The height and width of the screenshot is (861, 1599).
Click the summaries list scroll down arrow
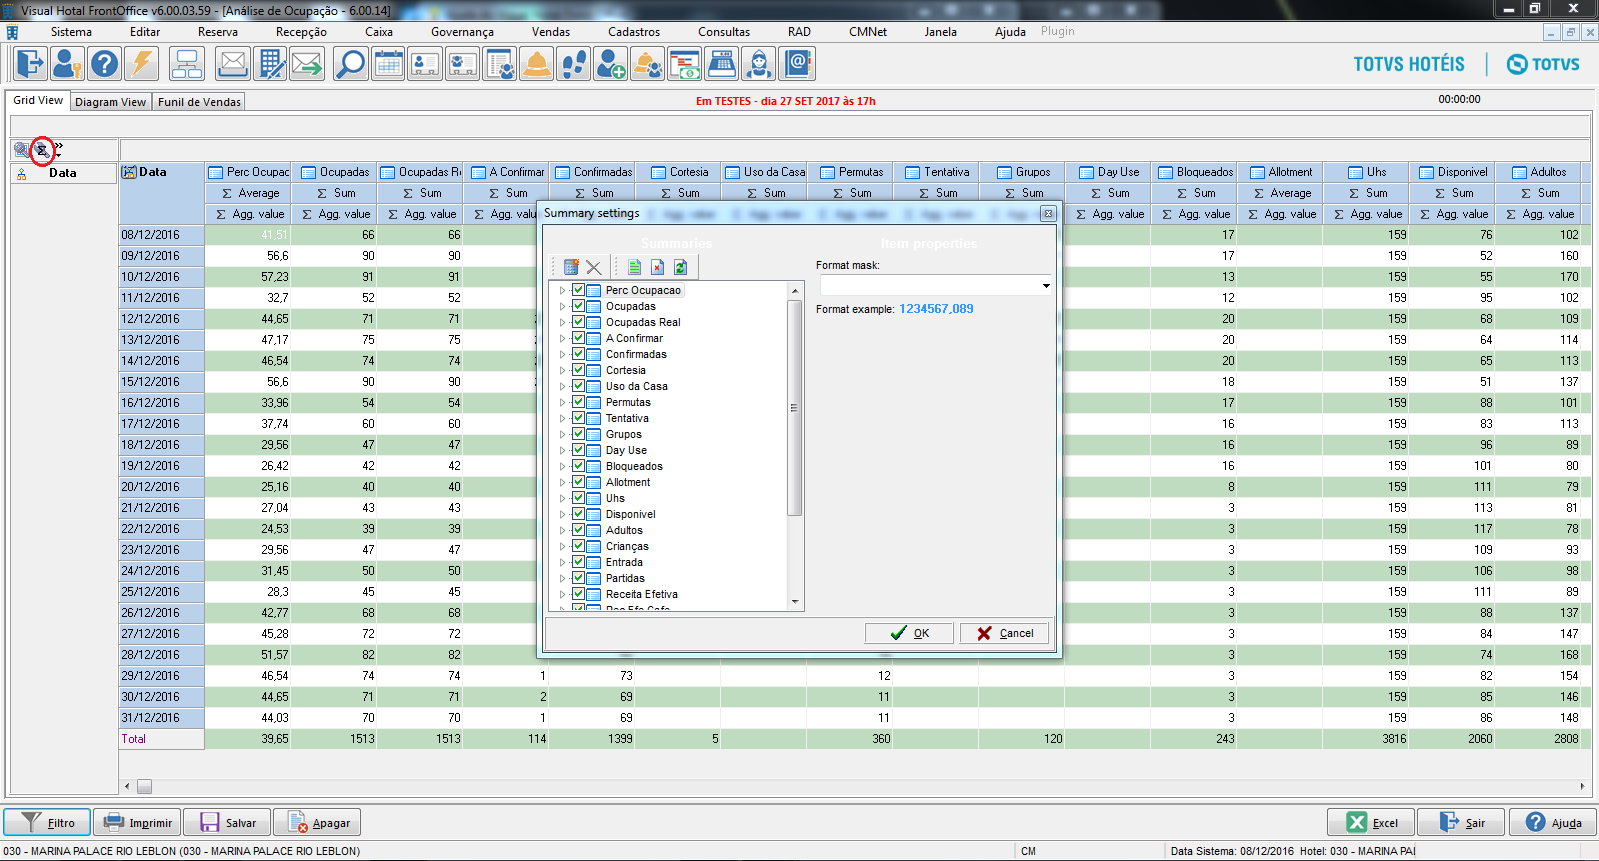point(795,602)
